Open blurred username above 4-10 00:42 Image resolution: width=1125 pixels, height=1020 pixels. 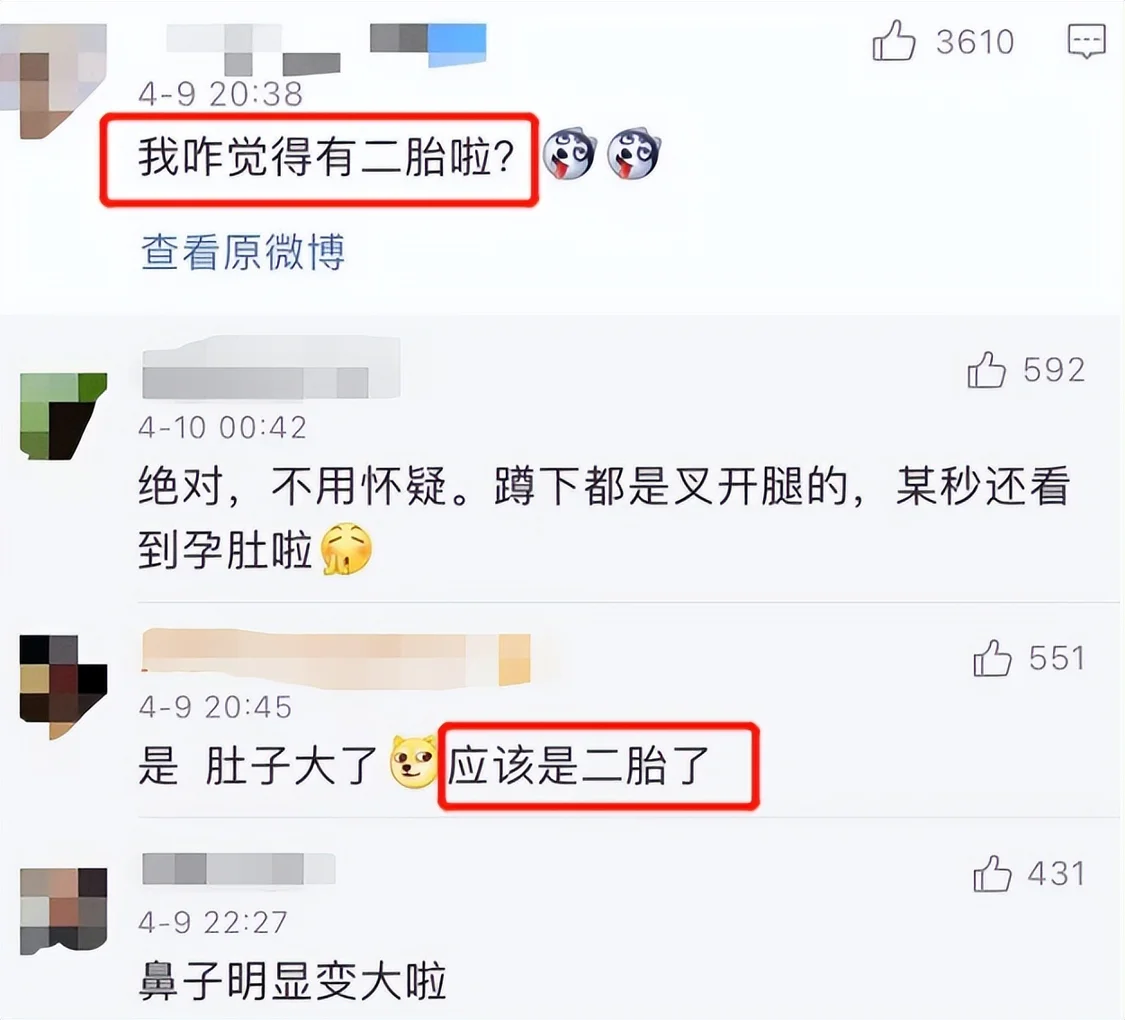[x=271, y=370]
